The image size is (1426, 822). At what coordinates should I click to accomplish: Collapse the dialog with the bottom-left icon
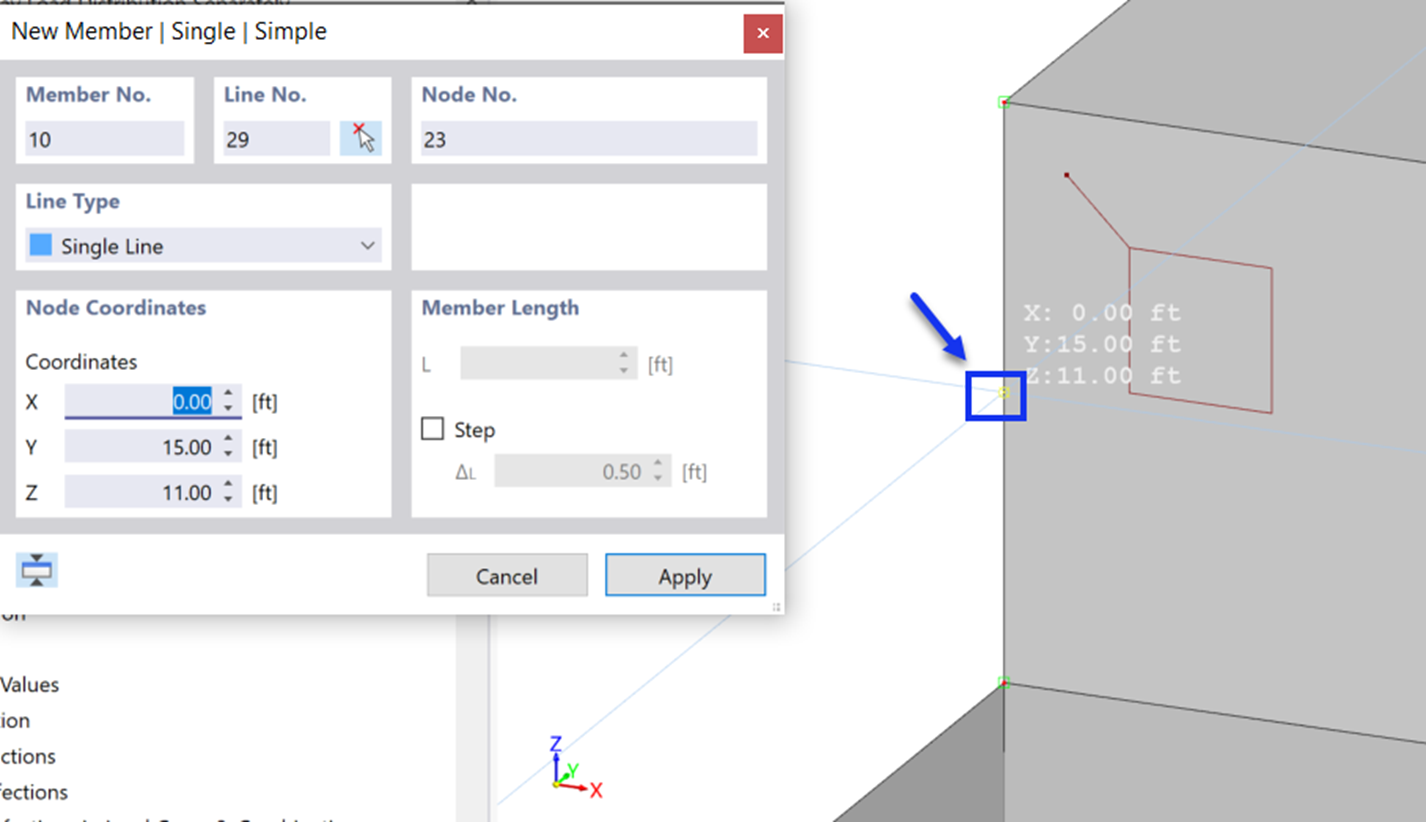[x=36, y=568]
